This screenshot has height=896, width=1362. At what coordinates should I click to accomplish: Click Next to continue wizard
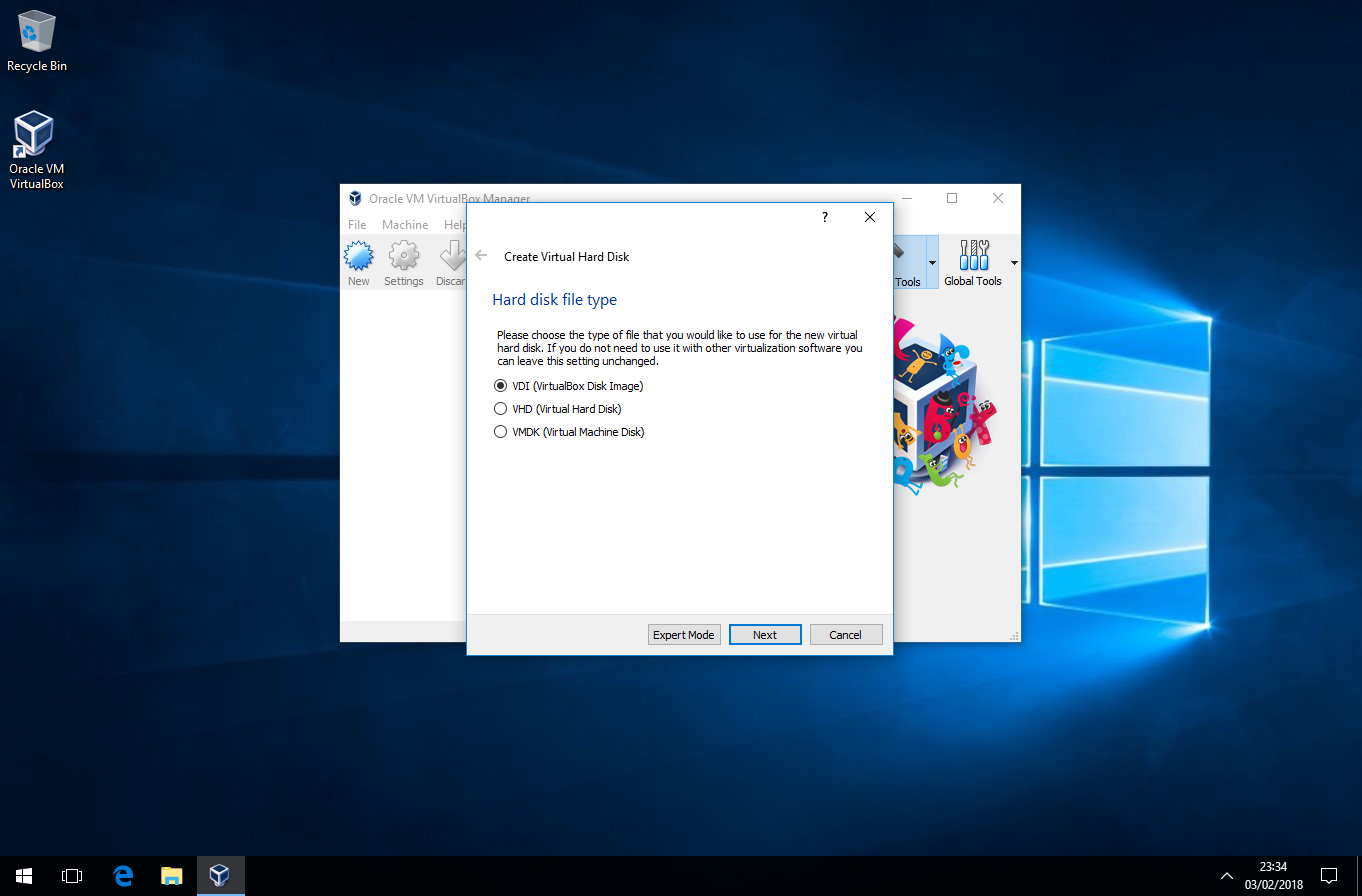765,635
